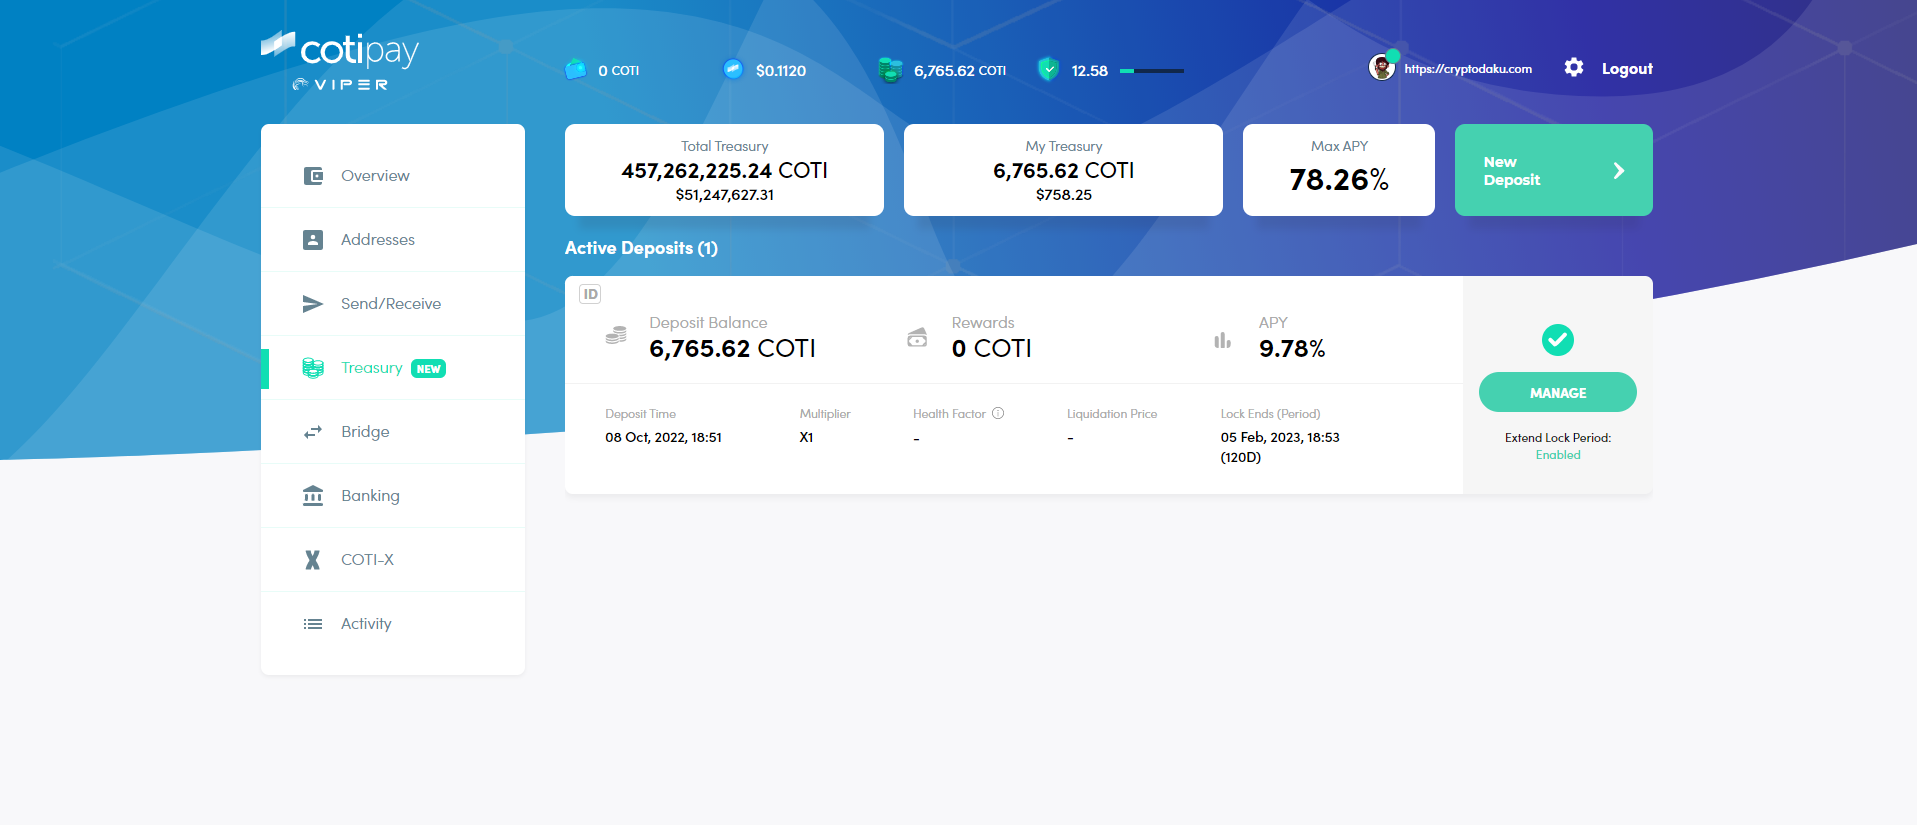Click the Rewards wallet icon

[x=917, y=337]
